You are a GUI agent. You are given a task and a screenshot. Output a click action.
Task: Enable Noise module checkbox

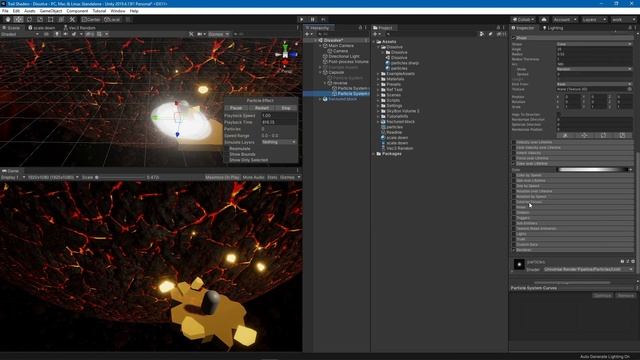[514, 207]
